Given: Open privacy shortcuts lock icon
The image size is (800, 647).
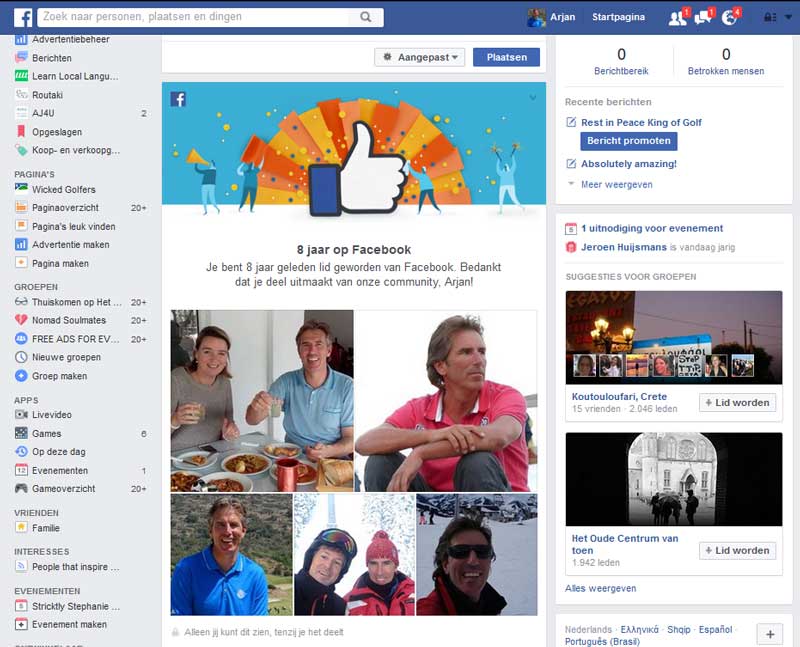Looking at the screenshot, I should click(x=769, y=17).
